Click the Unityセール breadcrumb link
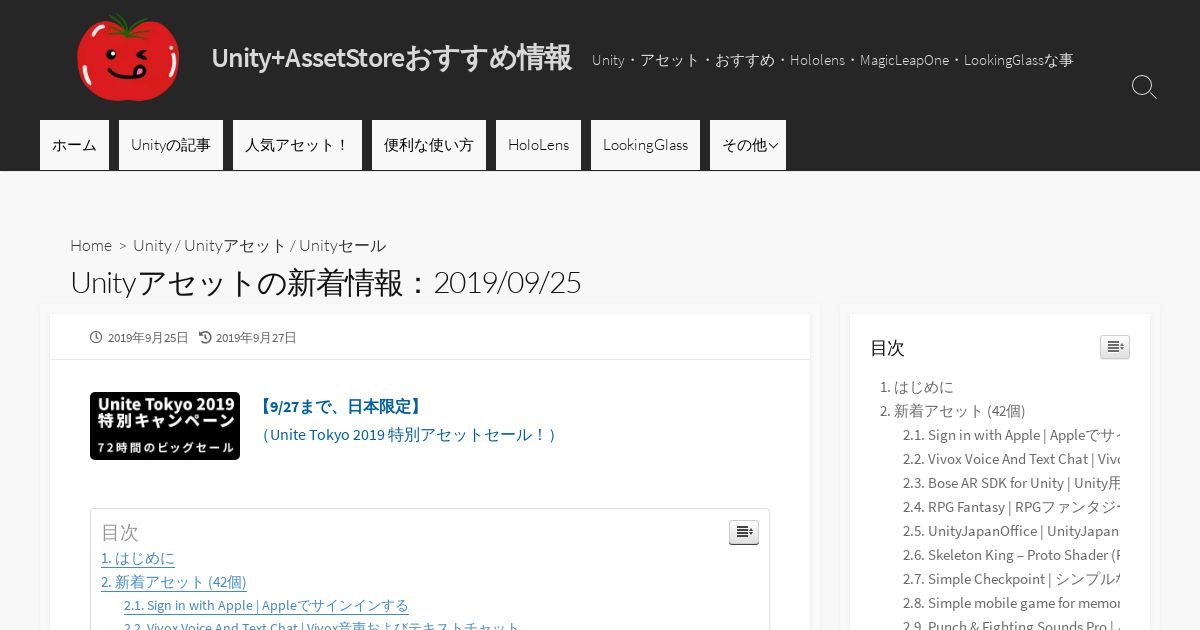 pyautogui.click(x=342, y=245)
